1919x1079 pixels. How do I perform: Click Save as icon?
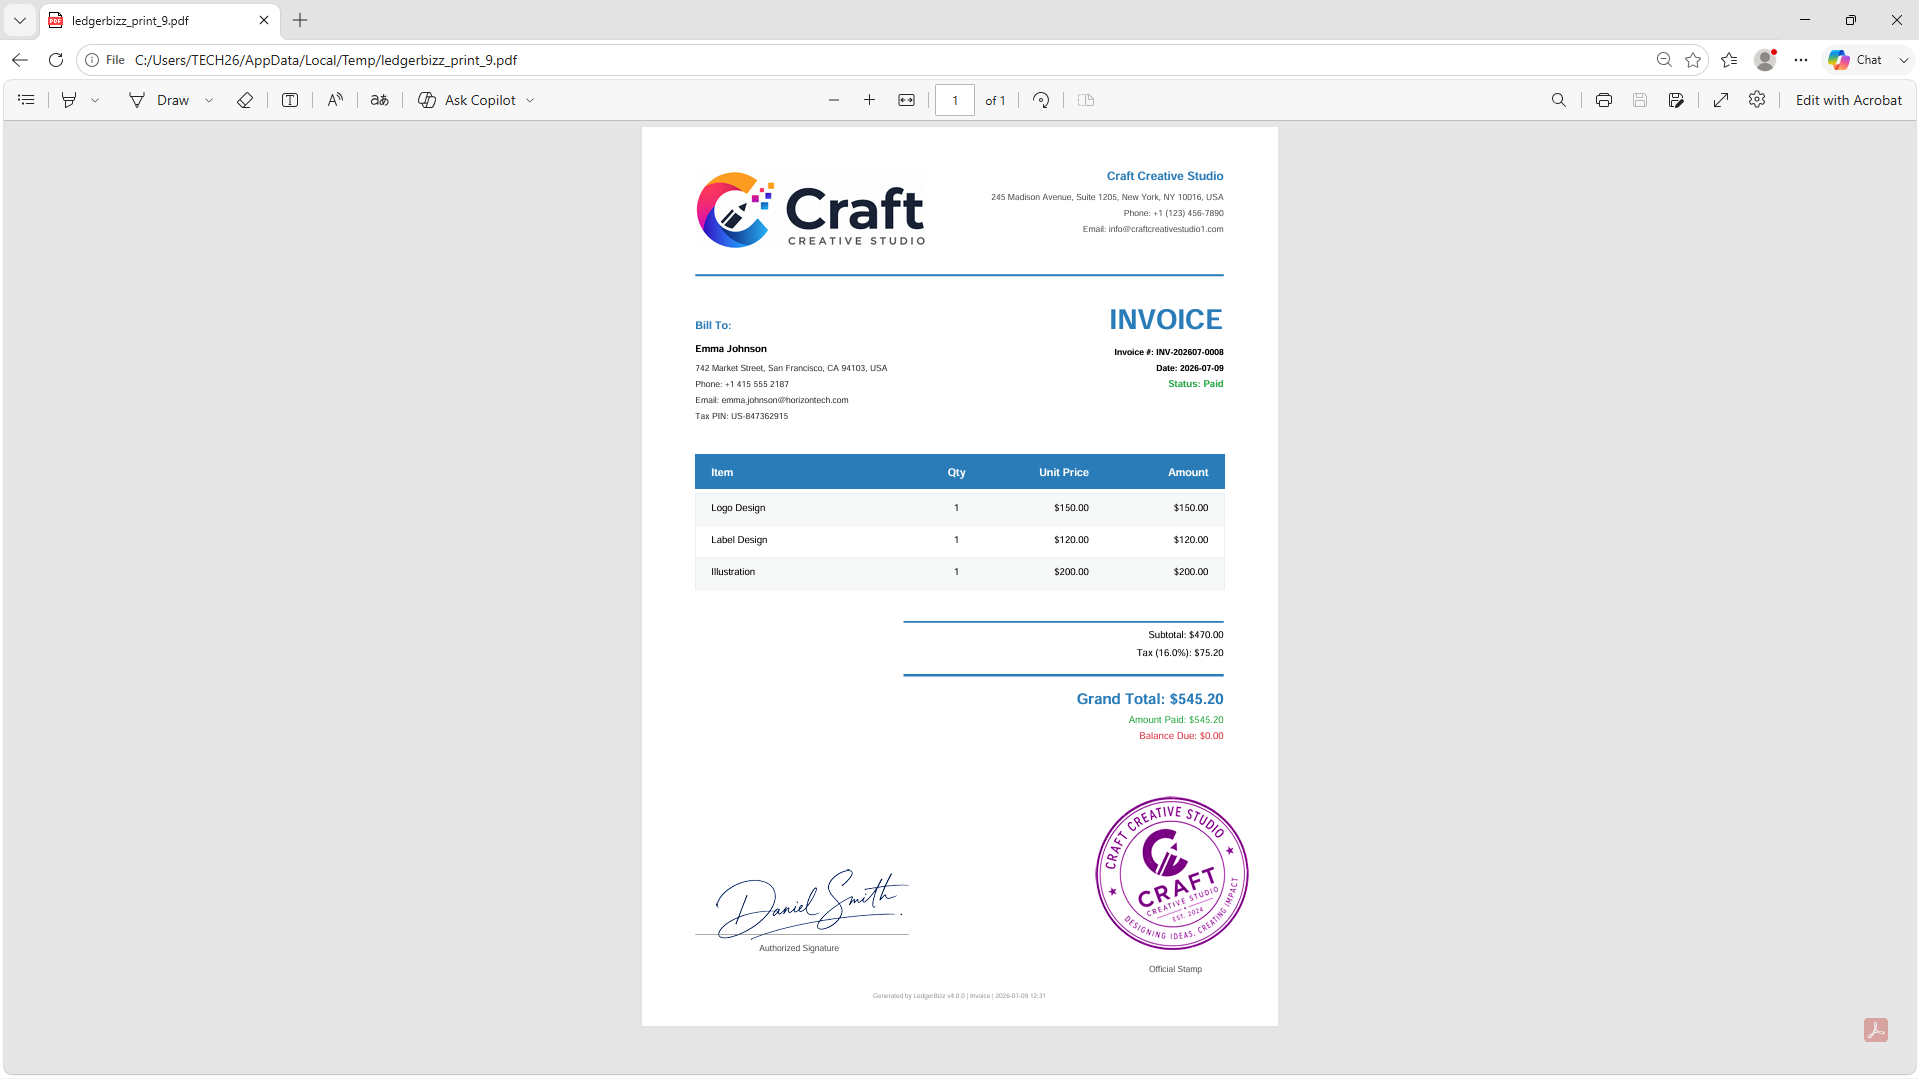pyautogui.click(x=1677, y=100)
